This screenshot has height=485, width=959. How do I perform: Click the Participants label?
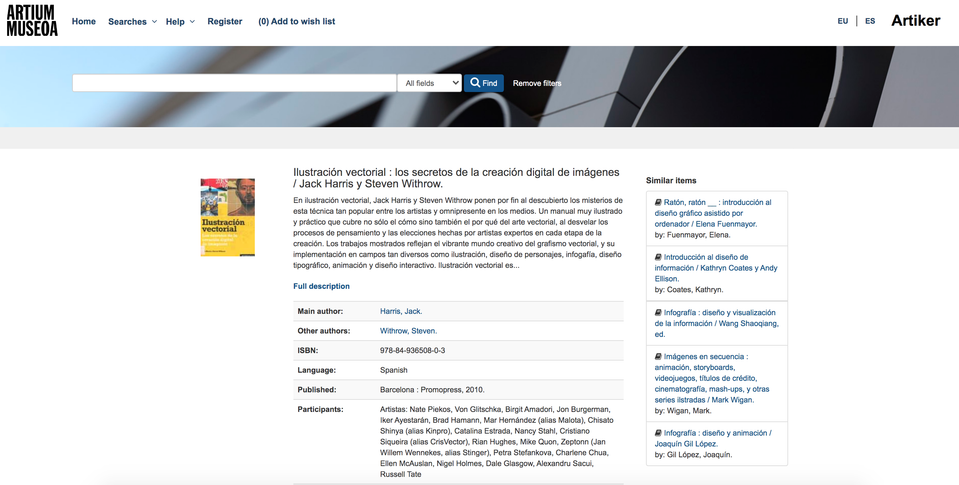320,409
